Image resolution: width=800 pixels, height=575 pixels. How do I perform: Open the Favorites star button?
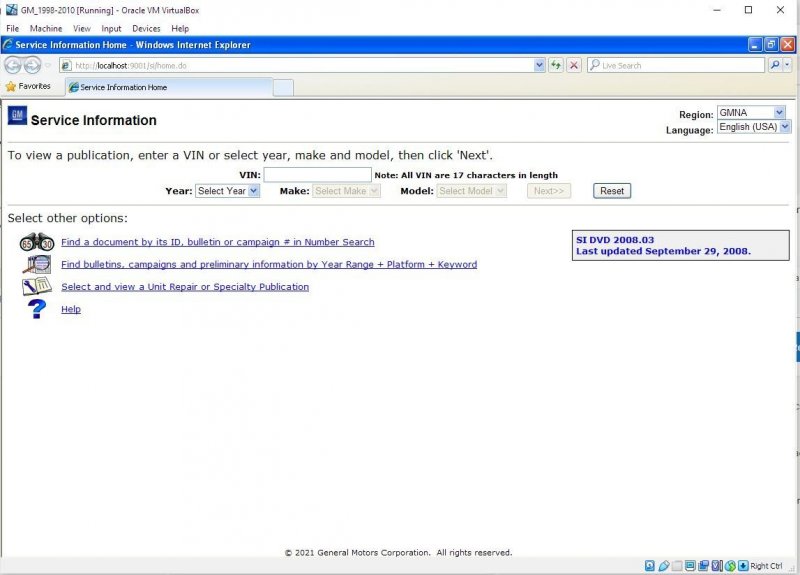coord(29,87)
